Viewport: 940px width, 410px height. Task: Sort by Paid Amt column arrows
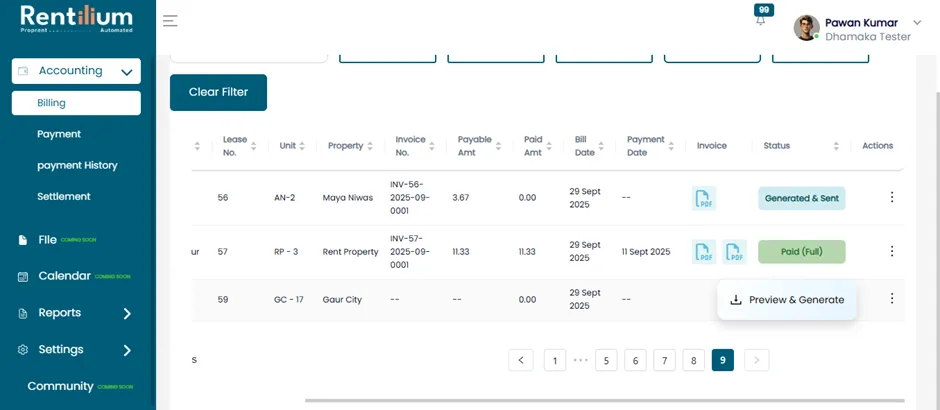(x=549, y=146)
